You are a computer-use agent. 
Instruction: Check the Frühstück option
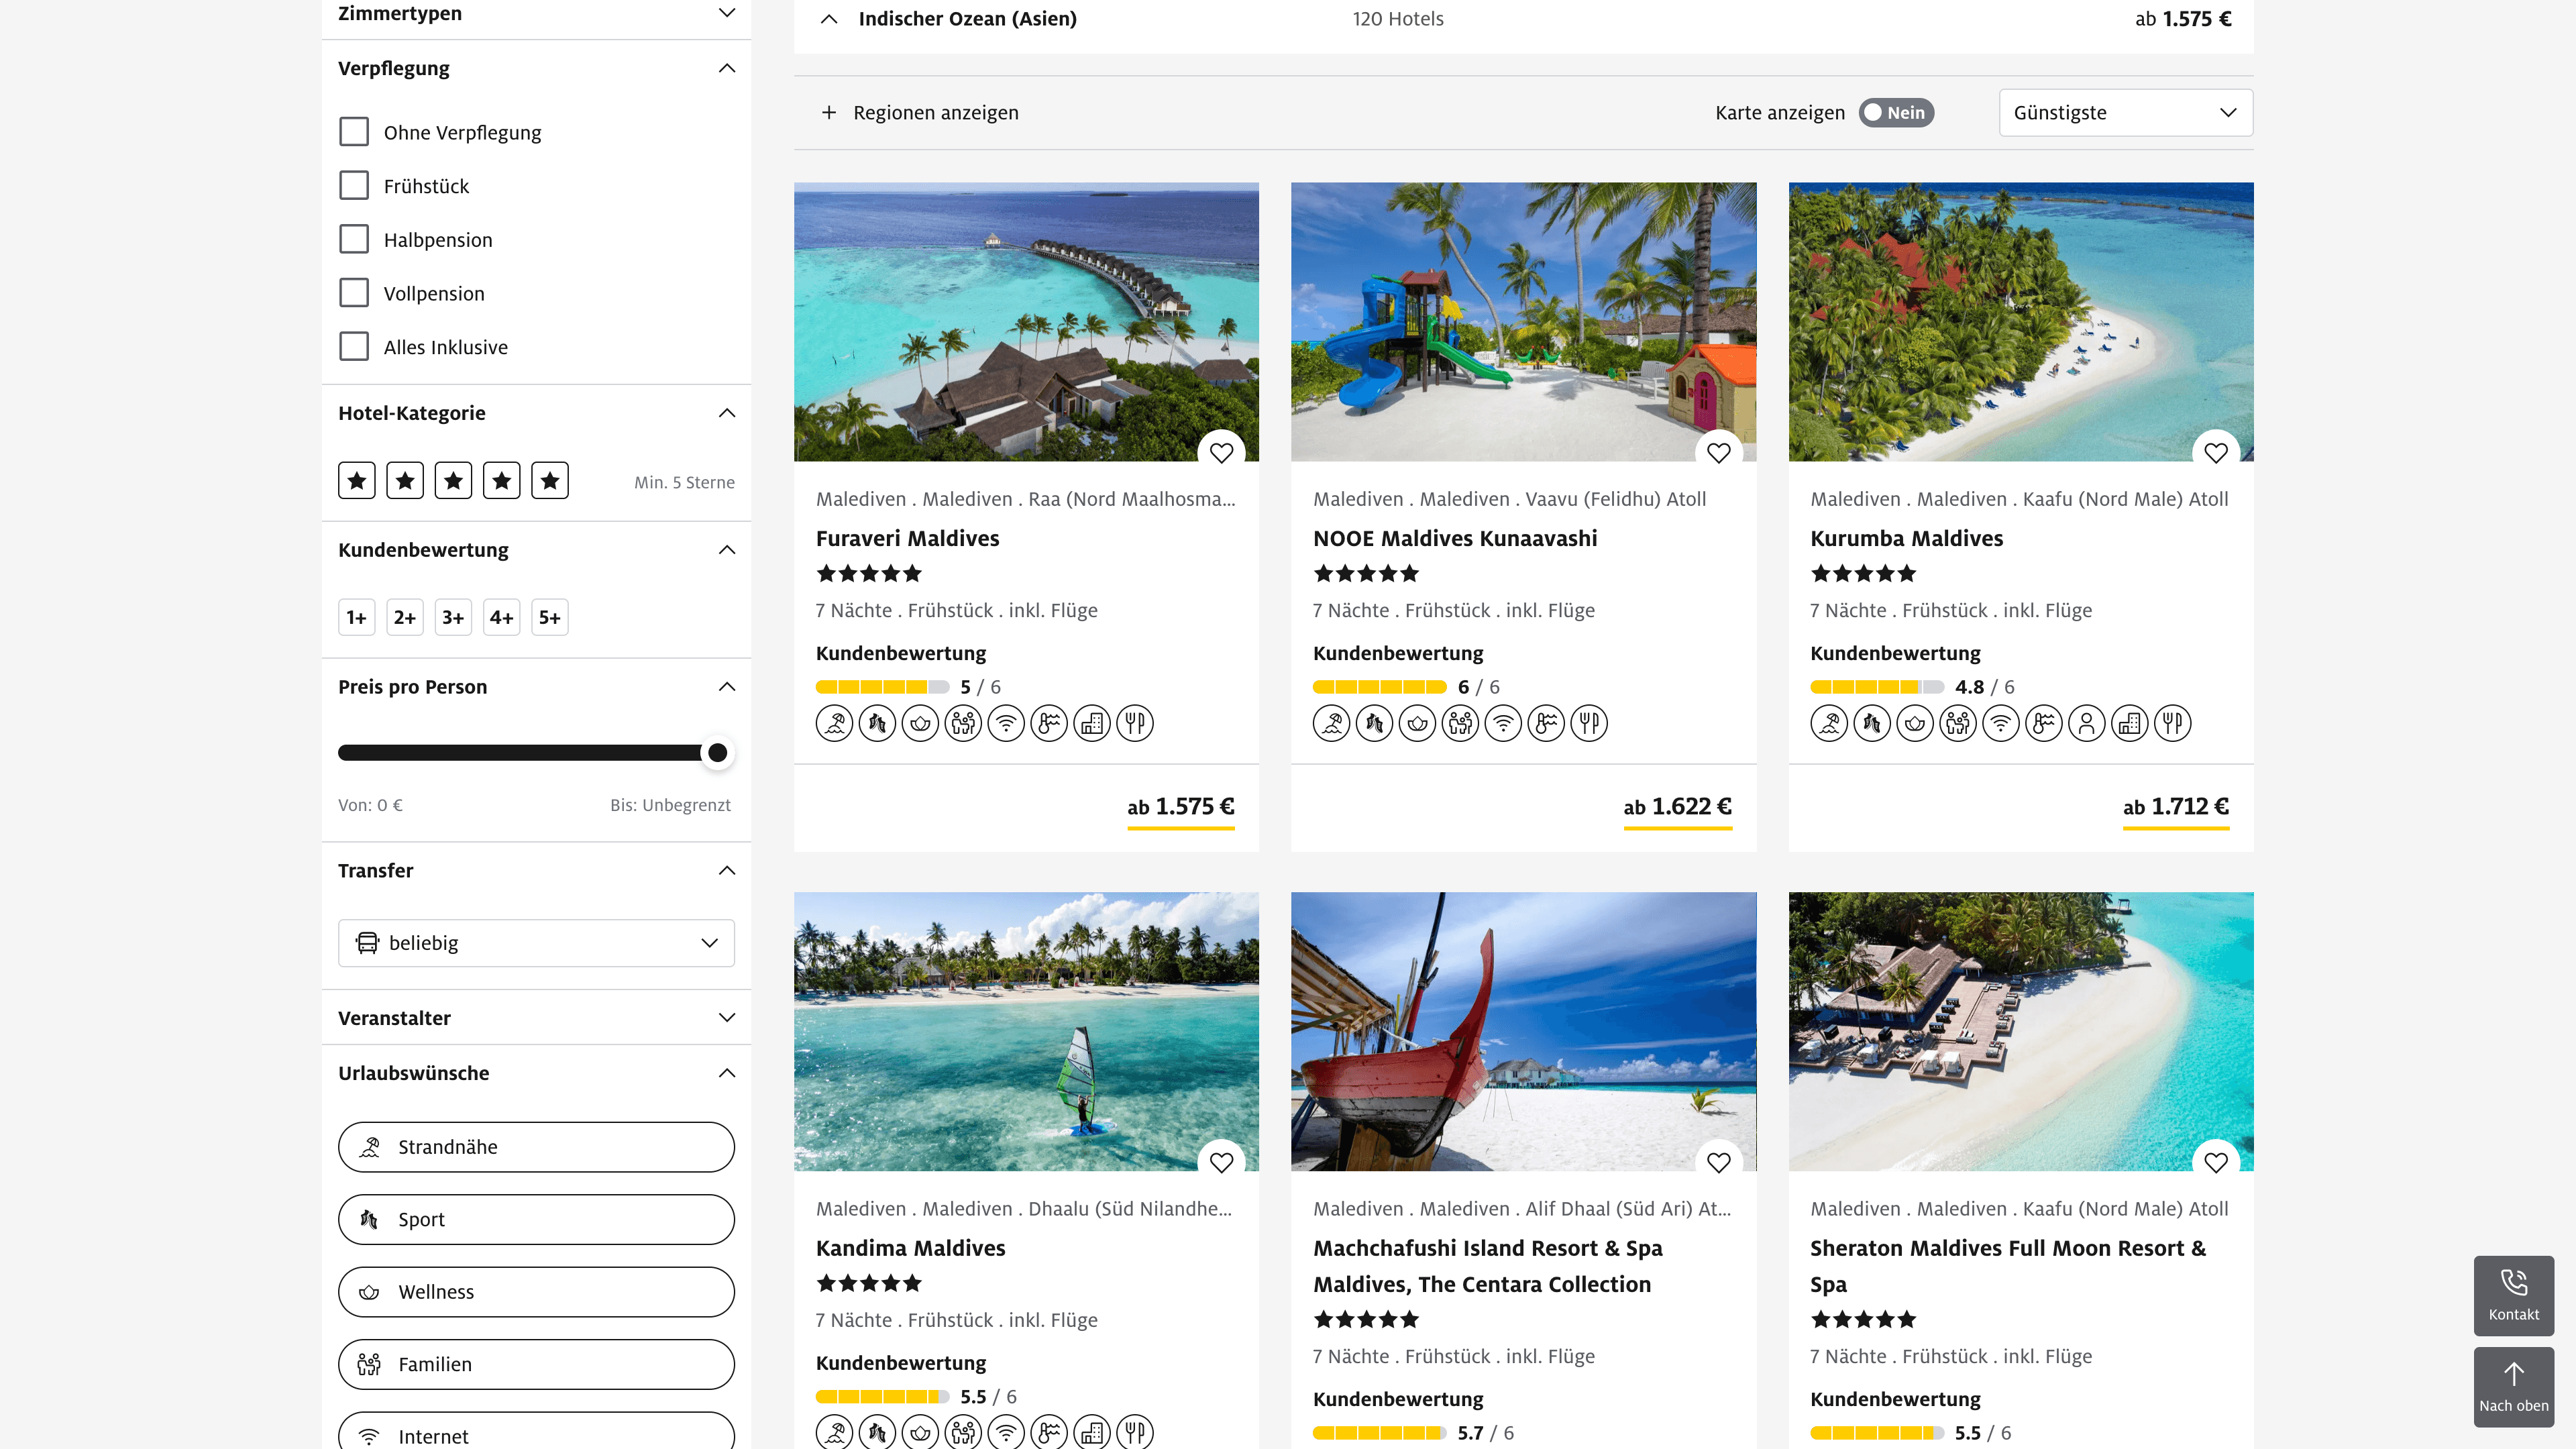(x=354, y=186)
